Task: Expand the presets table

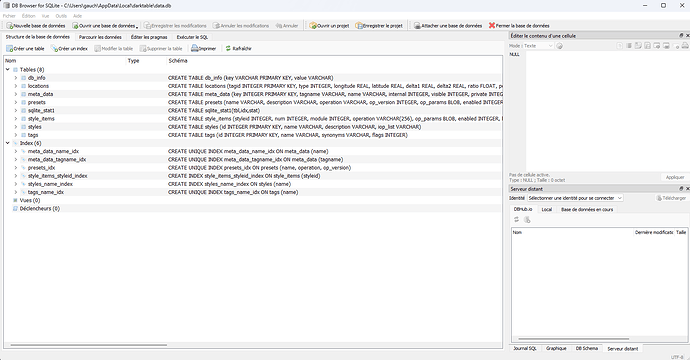Action: (16, 102)
